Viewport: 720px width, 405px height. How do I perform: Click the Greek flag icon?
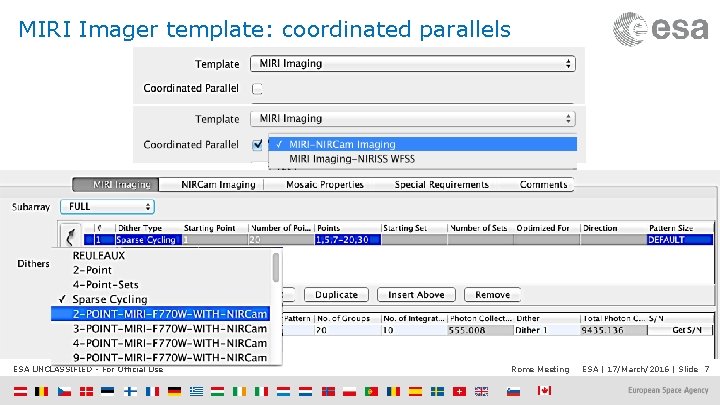tap(196, 391)
